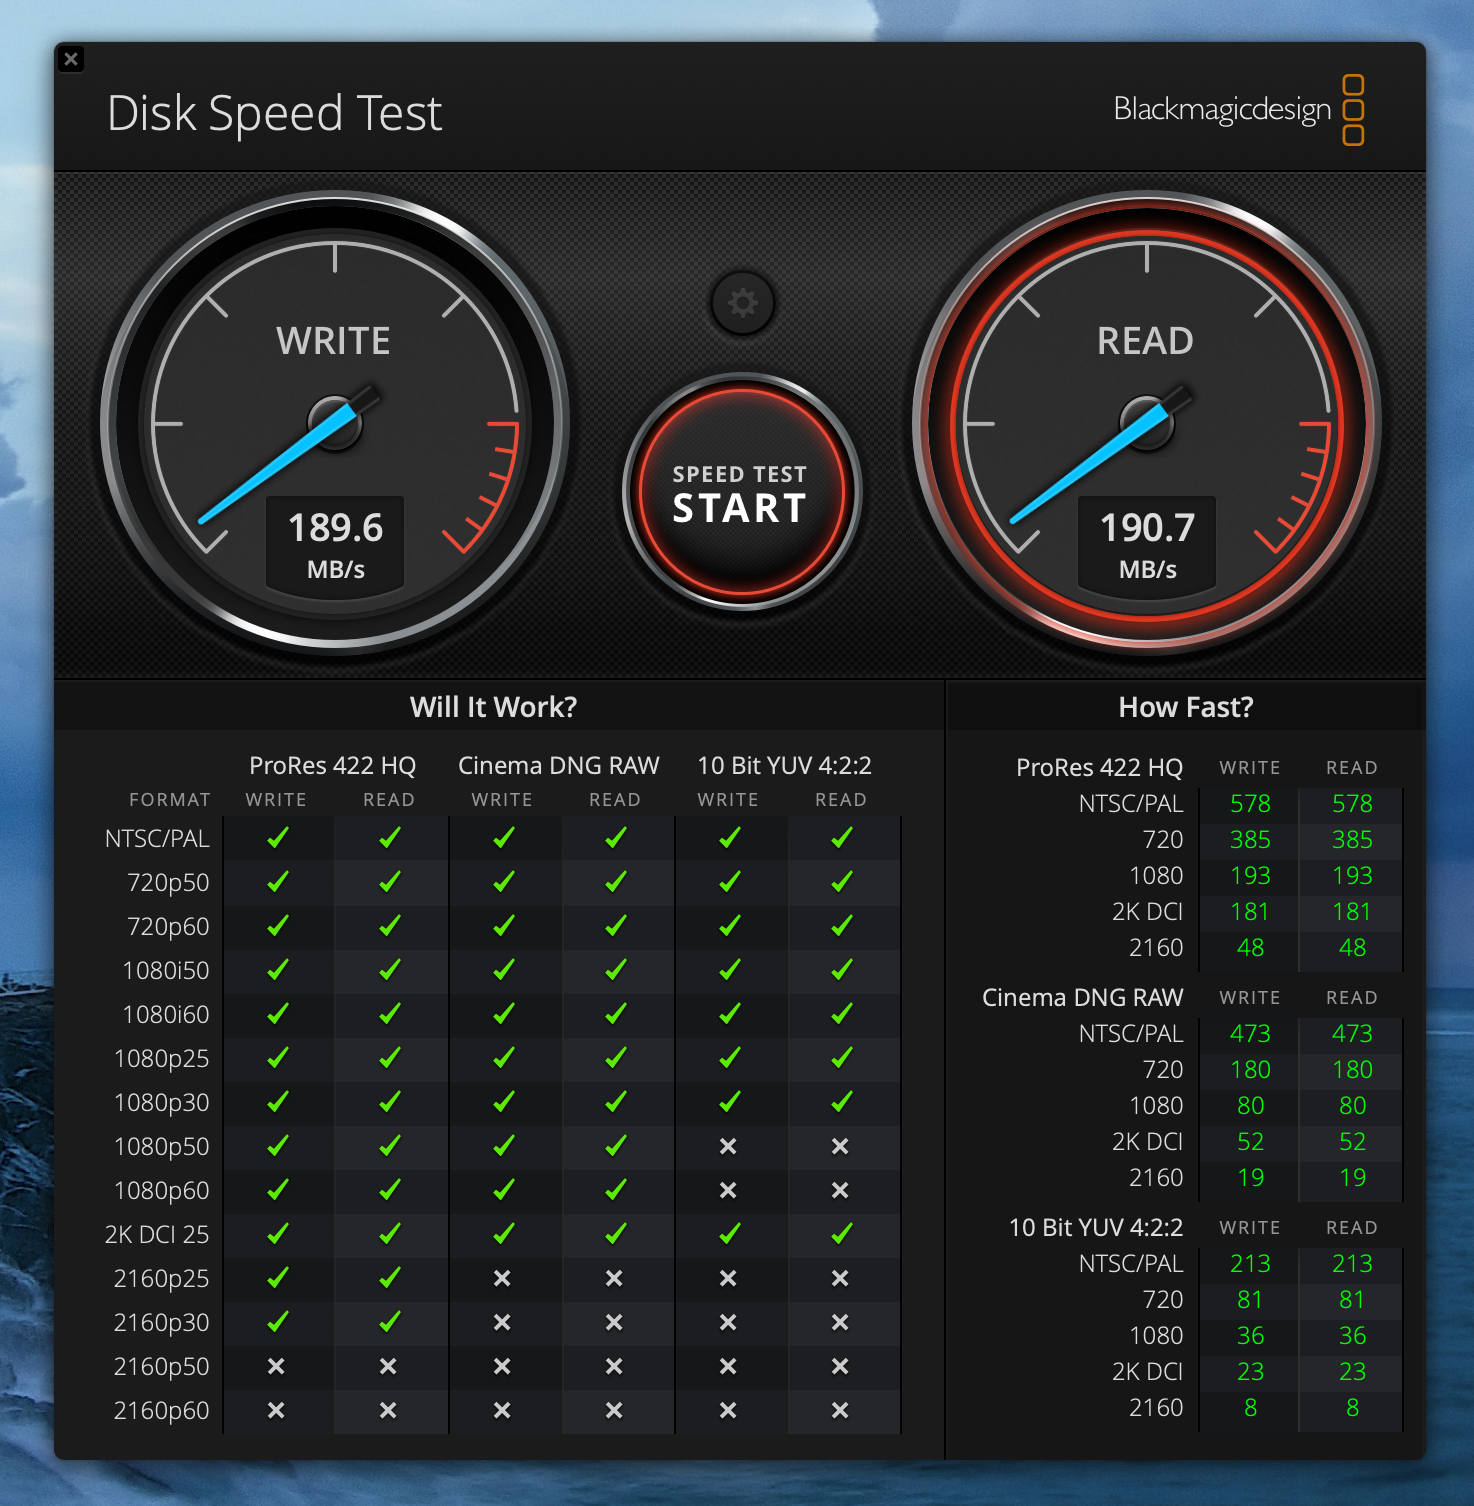The image size is (1474, 1506).
Task: Click 10 Bit YUV read checkmark for 2K DCI 25
Action: point(841,1233)
